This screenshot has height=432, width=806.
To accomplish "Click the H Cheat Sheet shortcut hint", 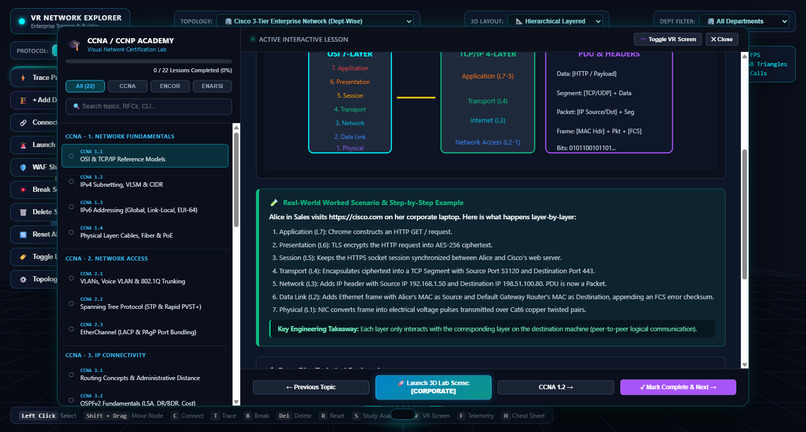I will point(524,416).
